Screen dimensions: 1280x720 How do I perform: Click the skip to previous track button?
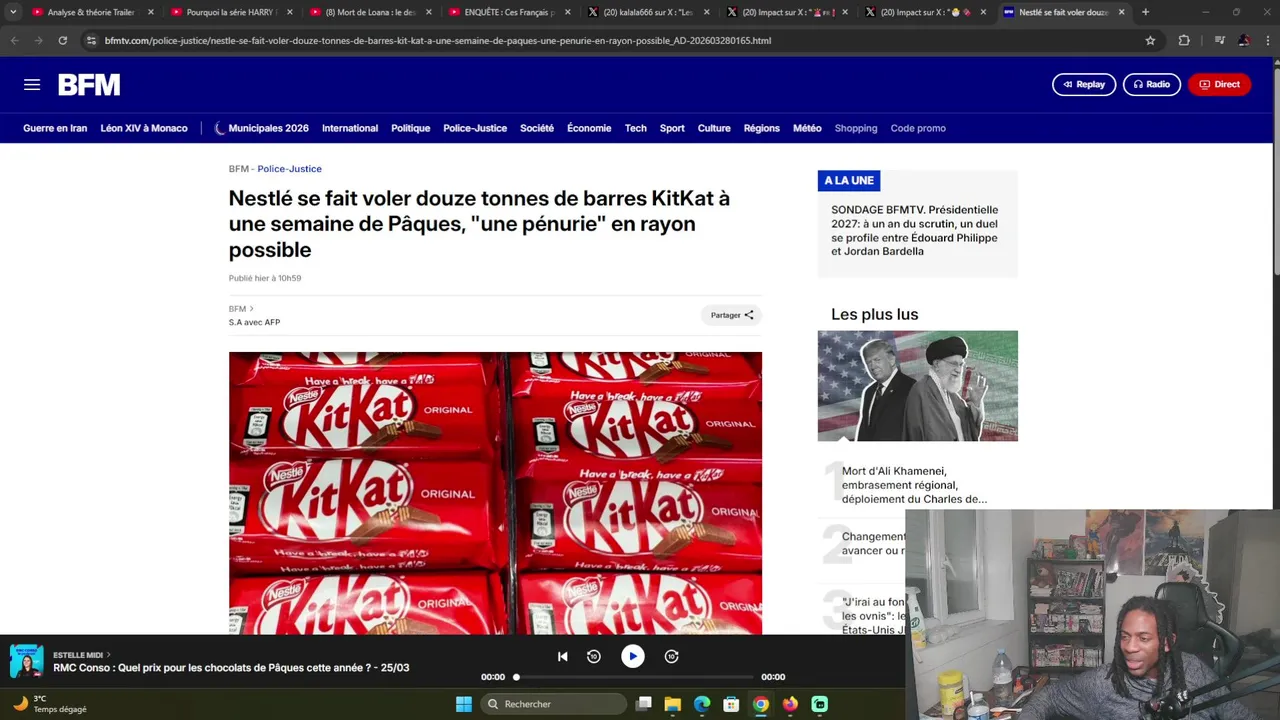[563, 656]
